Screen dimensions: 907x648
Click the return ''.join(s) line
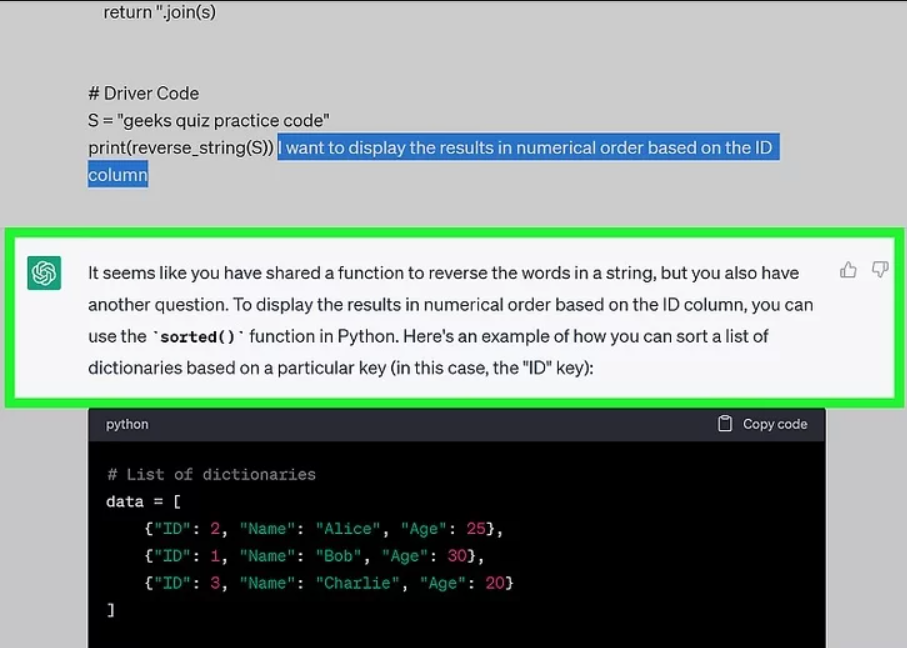click(159, 13)
